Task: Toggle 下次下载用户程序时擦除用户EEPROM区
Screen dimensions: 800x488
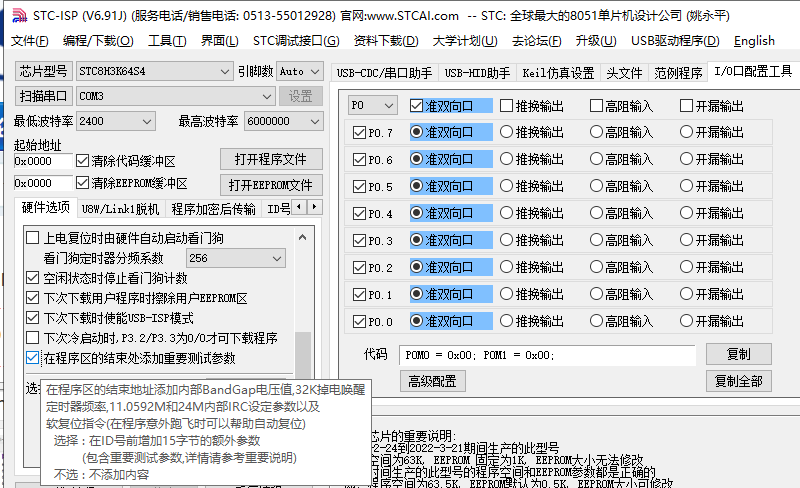Action: point(33,298)
